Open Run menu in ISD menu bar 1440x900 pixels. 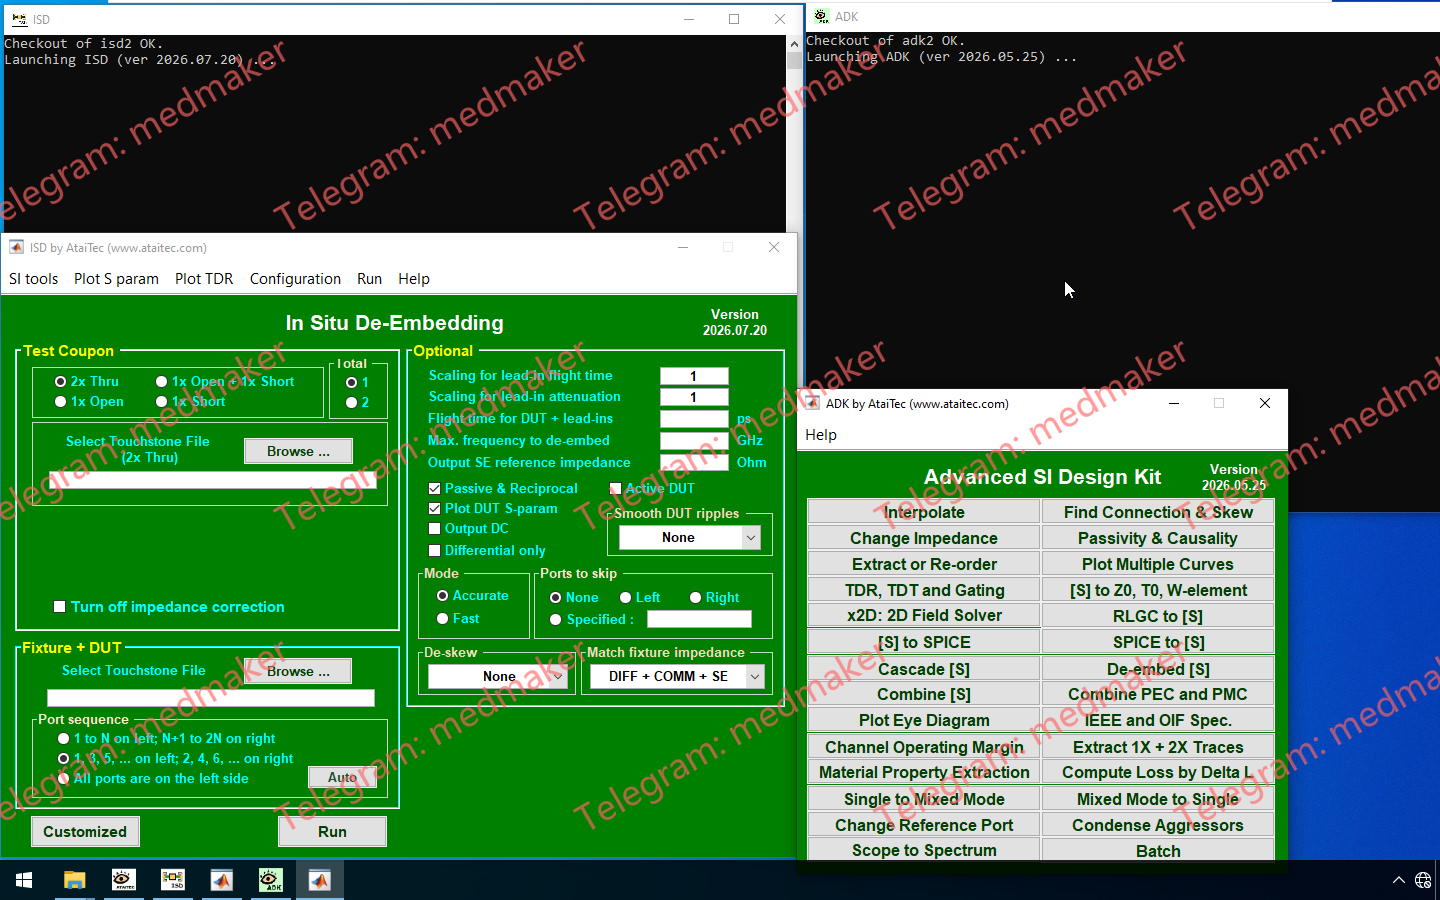[369, 279]
